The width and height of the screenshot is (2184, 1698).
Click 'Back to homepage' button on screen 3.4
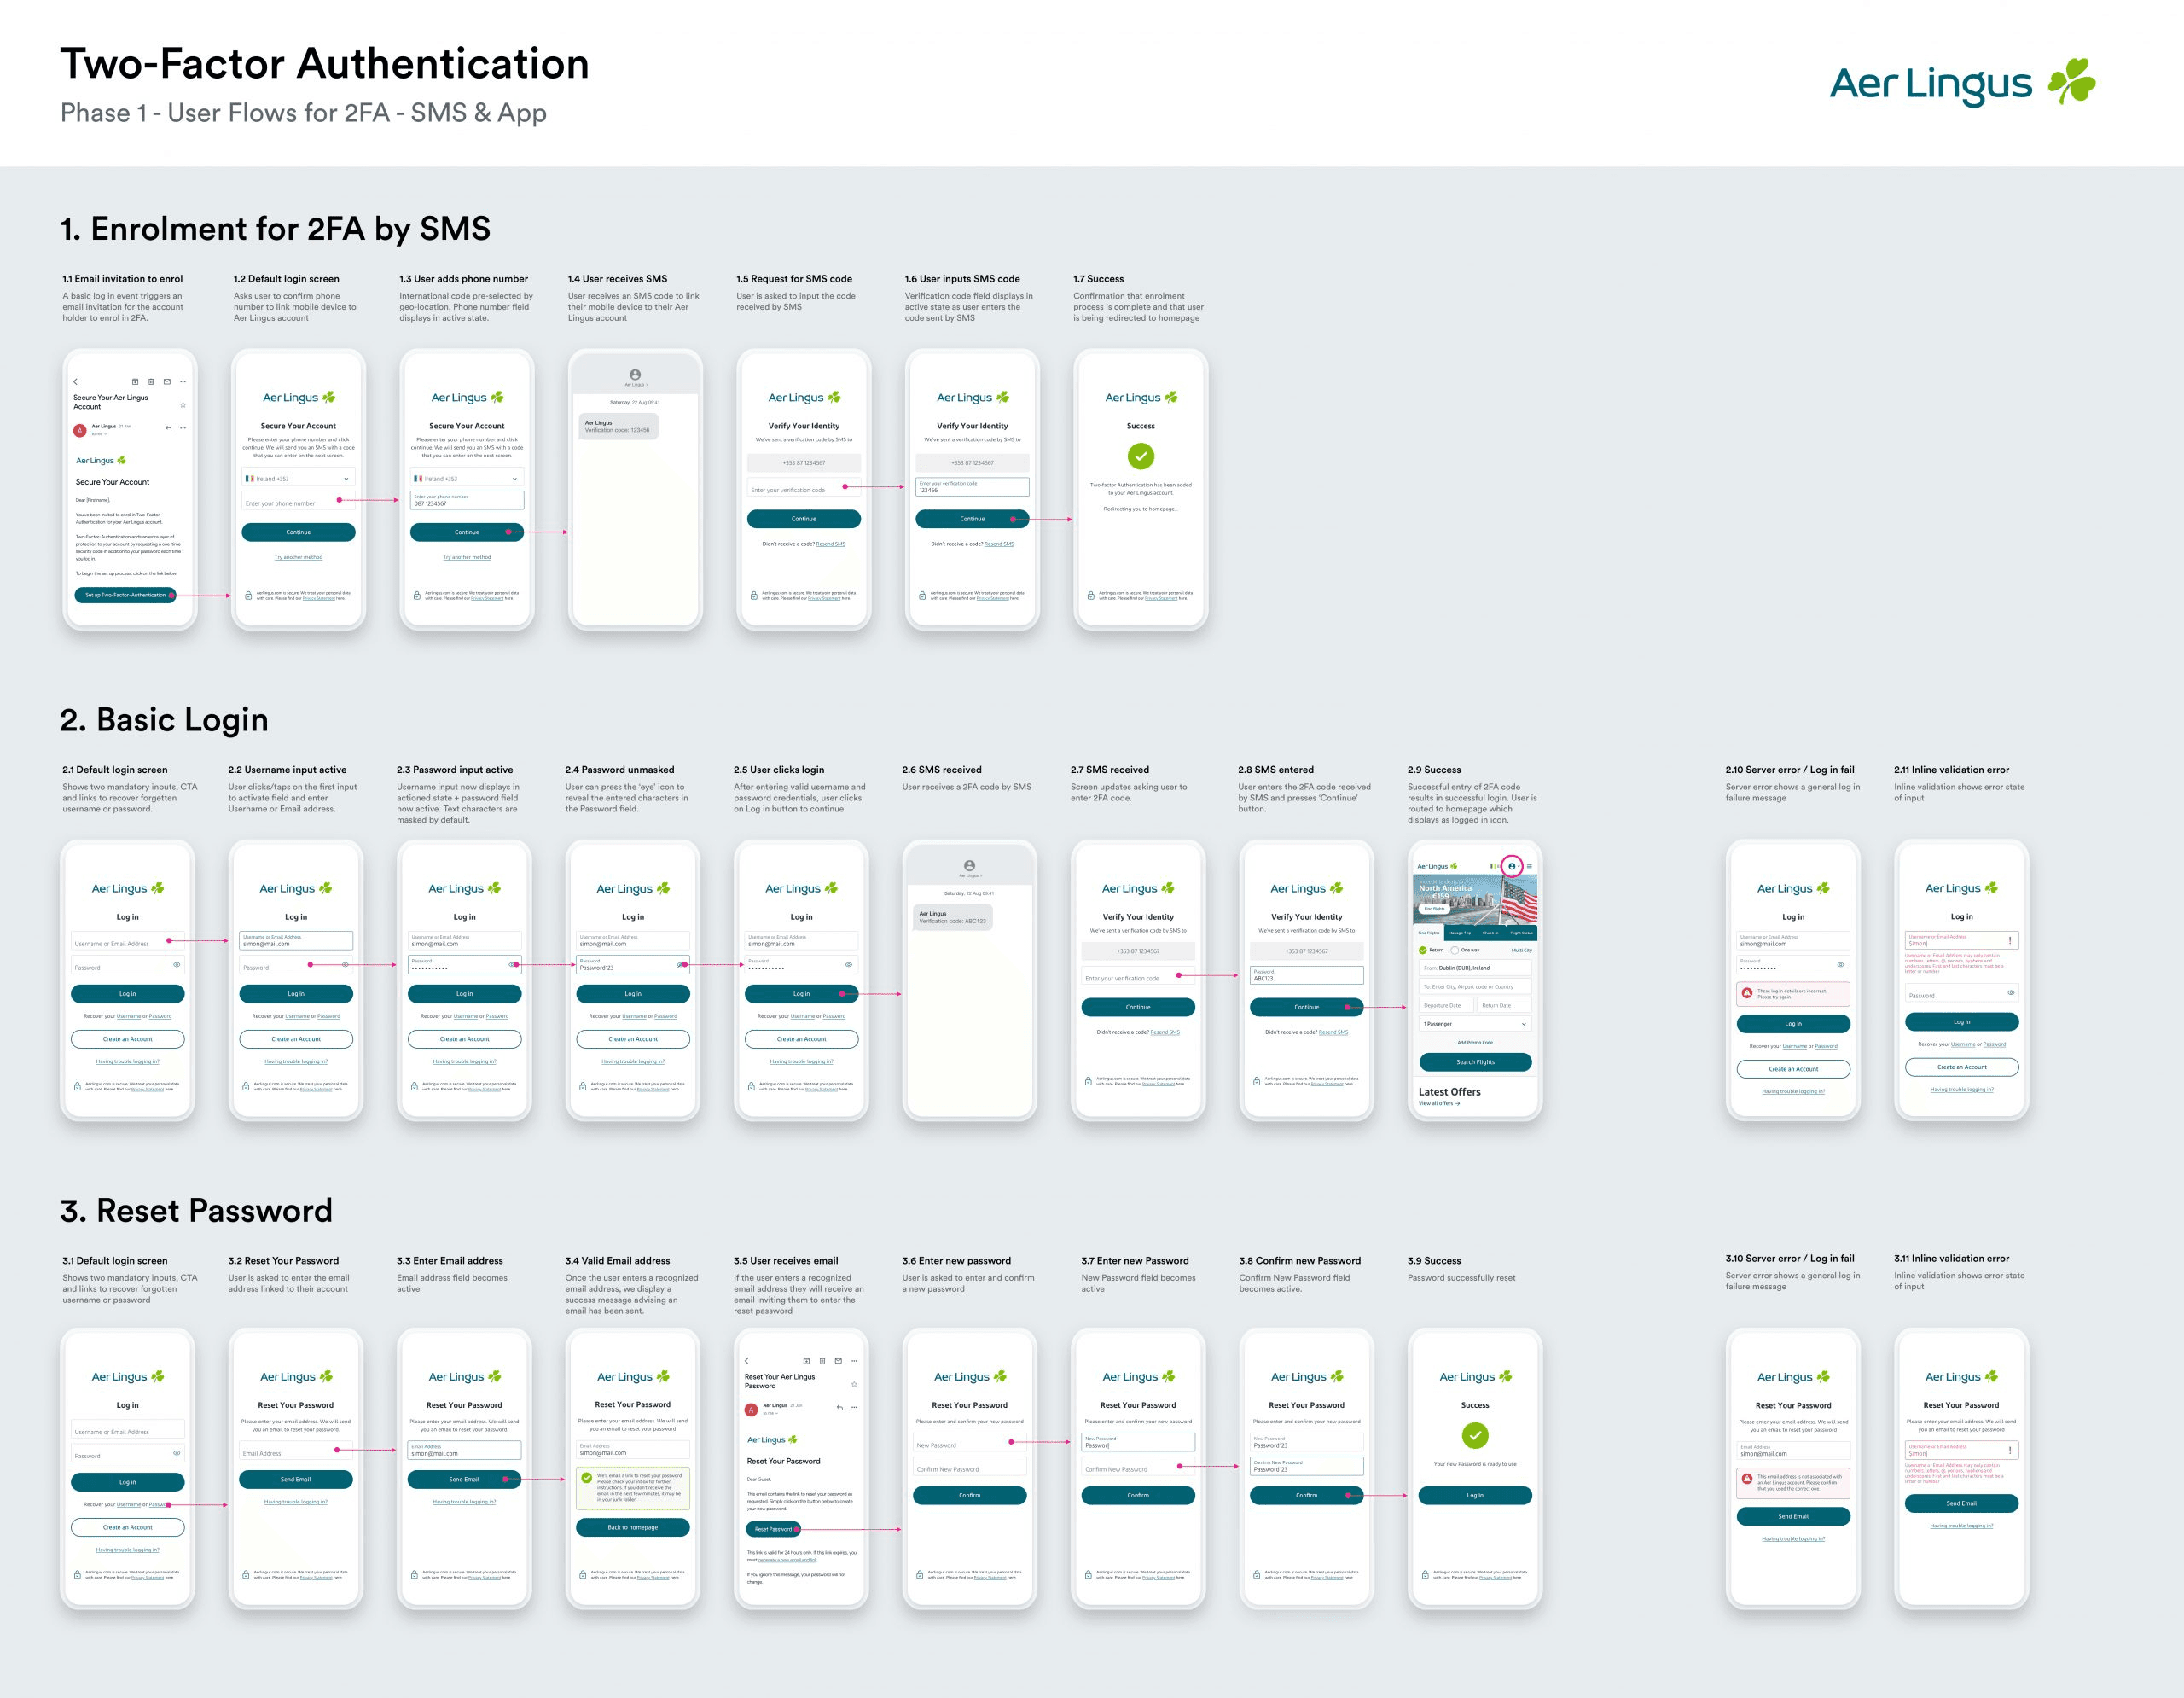632,1527
